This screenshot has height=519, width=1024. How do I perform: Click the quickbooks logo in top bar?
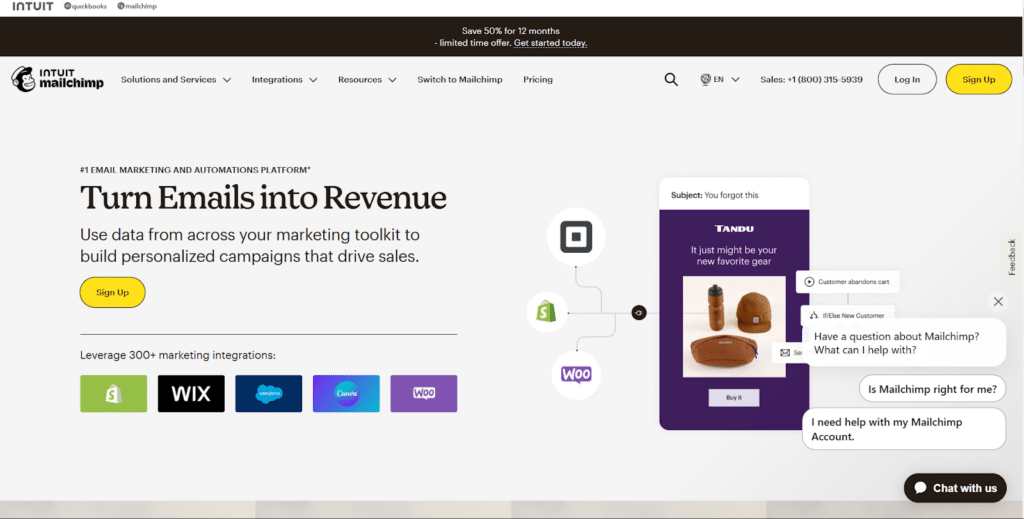click(x=86, y=6)
